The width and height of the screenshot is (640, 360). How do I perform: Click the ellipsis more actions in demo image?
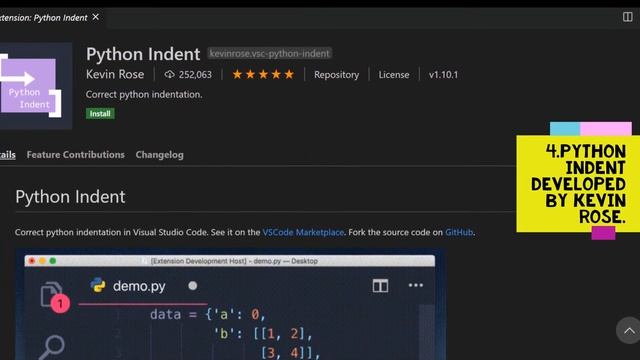pos(416,285)
